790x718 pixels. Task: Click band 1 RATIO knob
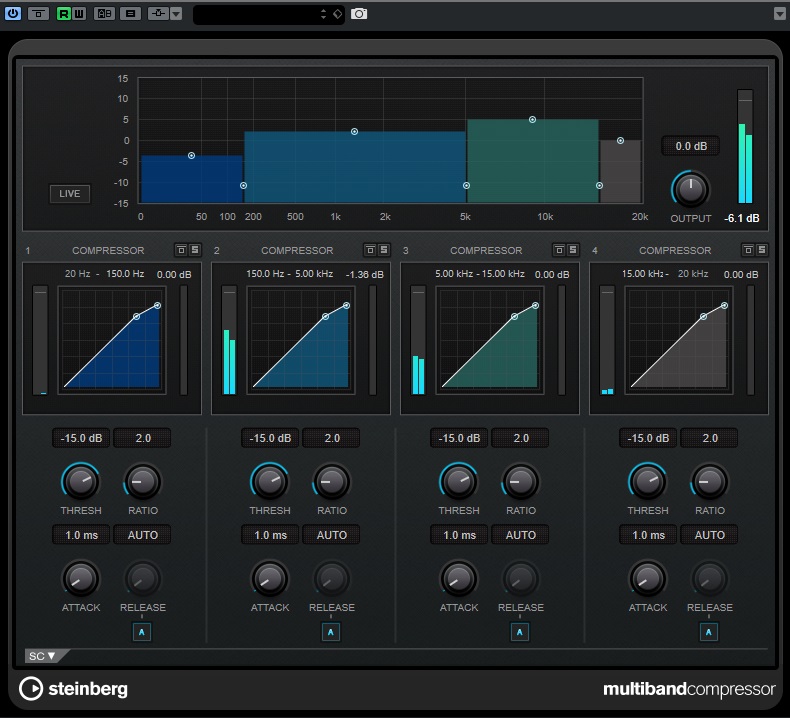[143, 482]
